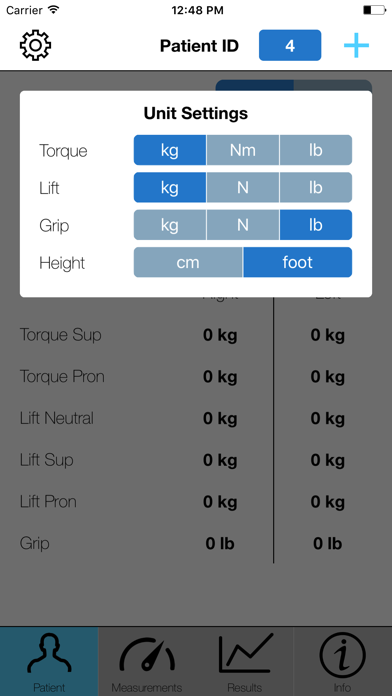Select the Patient ID 4 field
Viewport: 392px width, 696px height.
pos(290,45)
